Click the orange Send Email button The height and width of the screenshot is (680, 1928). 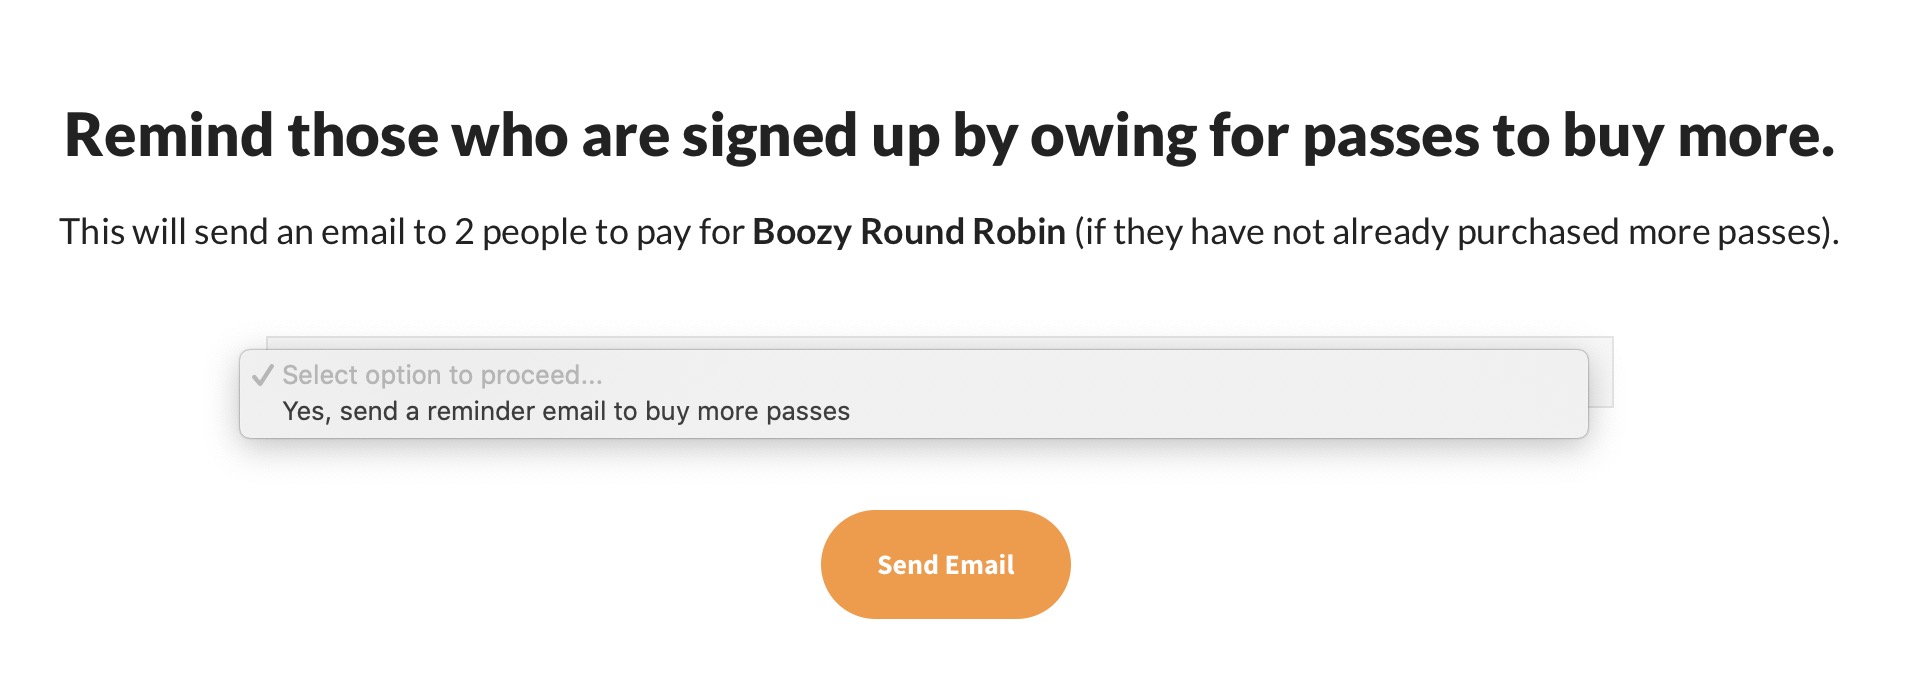pyautogui.click(x=945, y=565)
